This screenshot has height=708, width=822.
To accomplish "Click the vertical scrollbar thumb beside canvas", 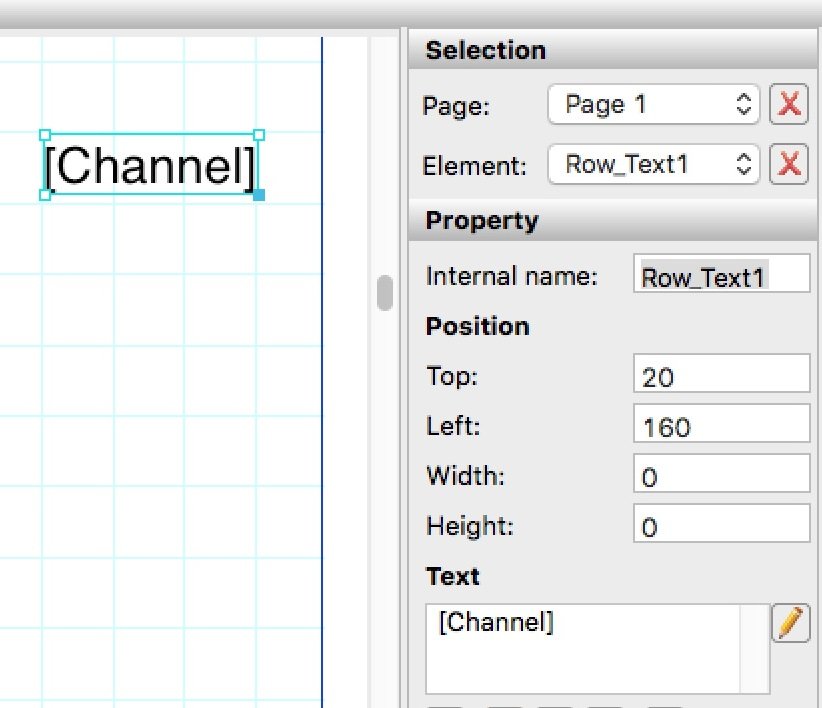I will 384,294.
